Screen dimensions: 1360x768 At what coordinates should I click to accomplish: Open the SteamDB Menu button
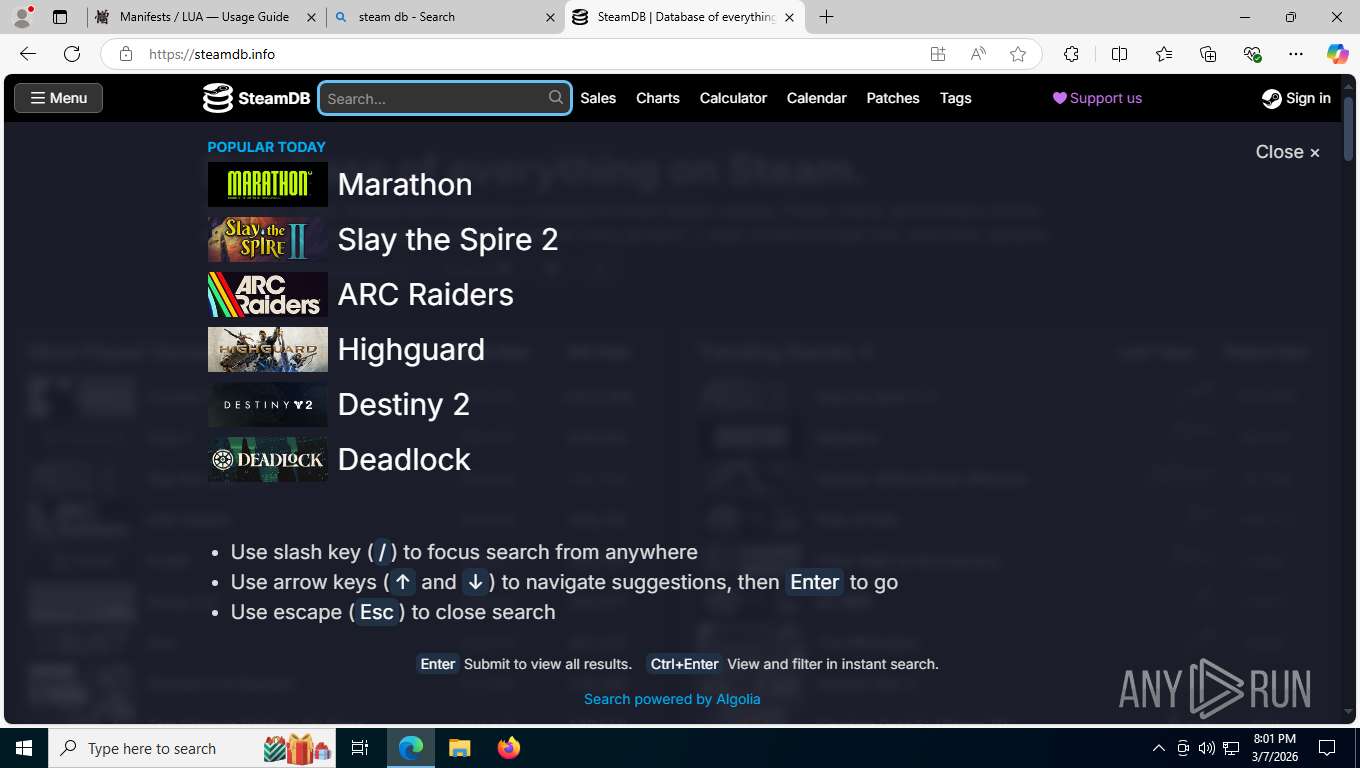tap(58, 98)
